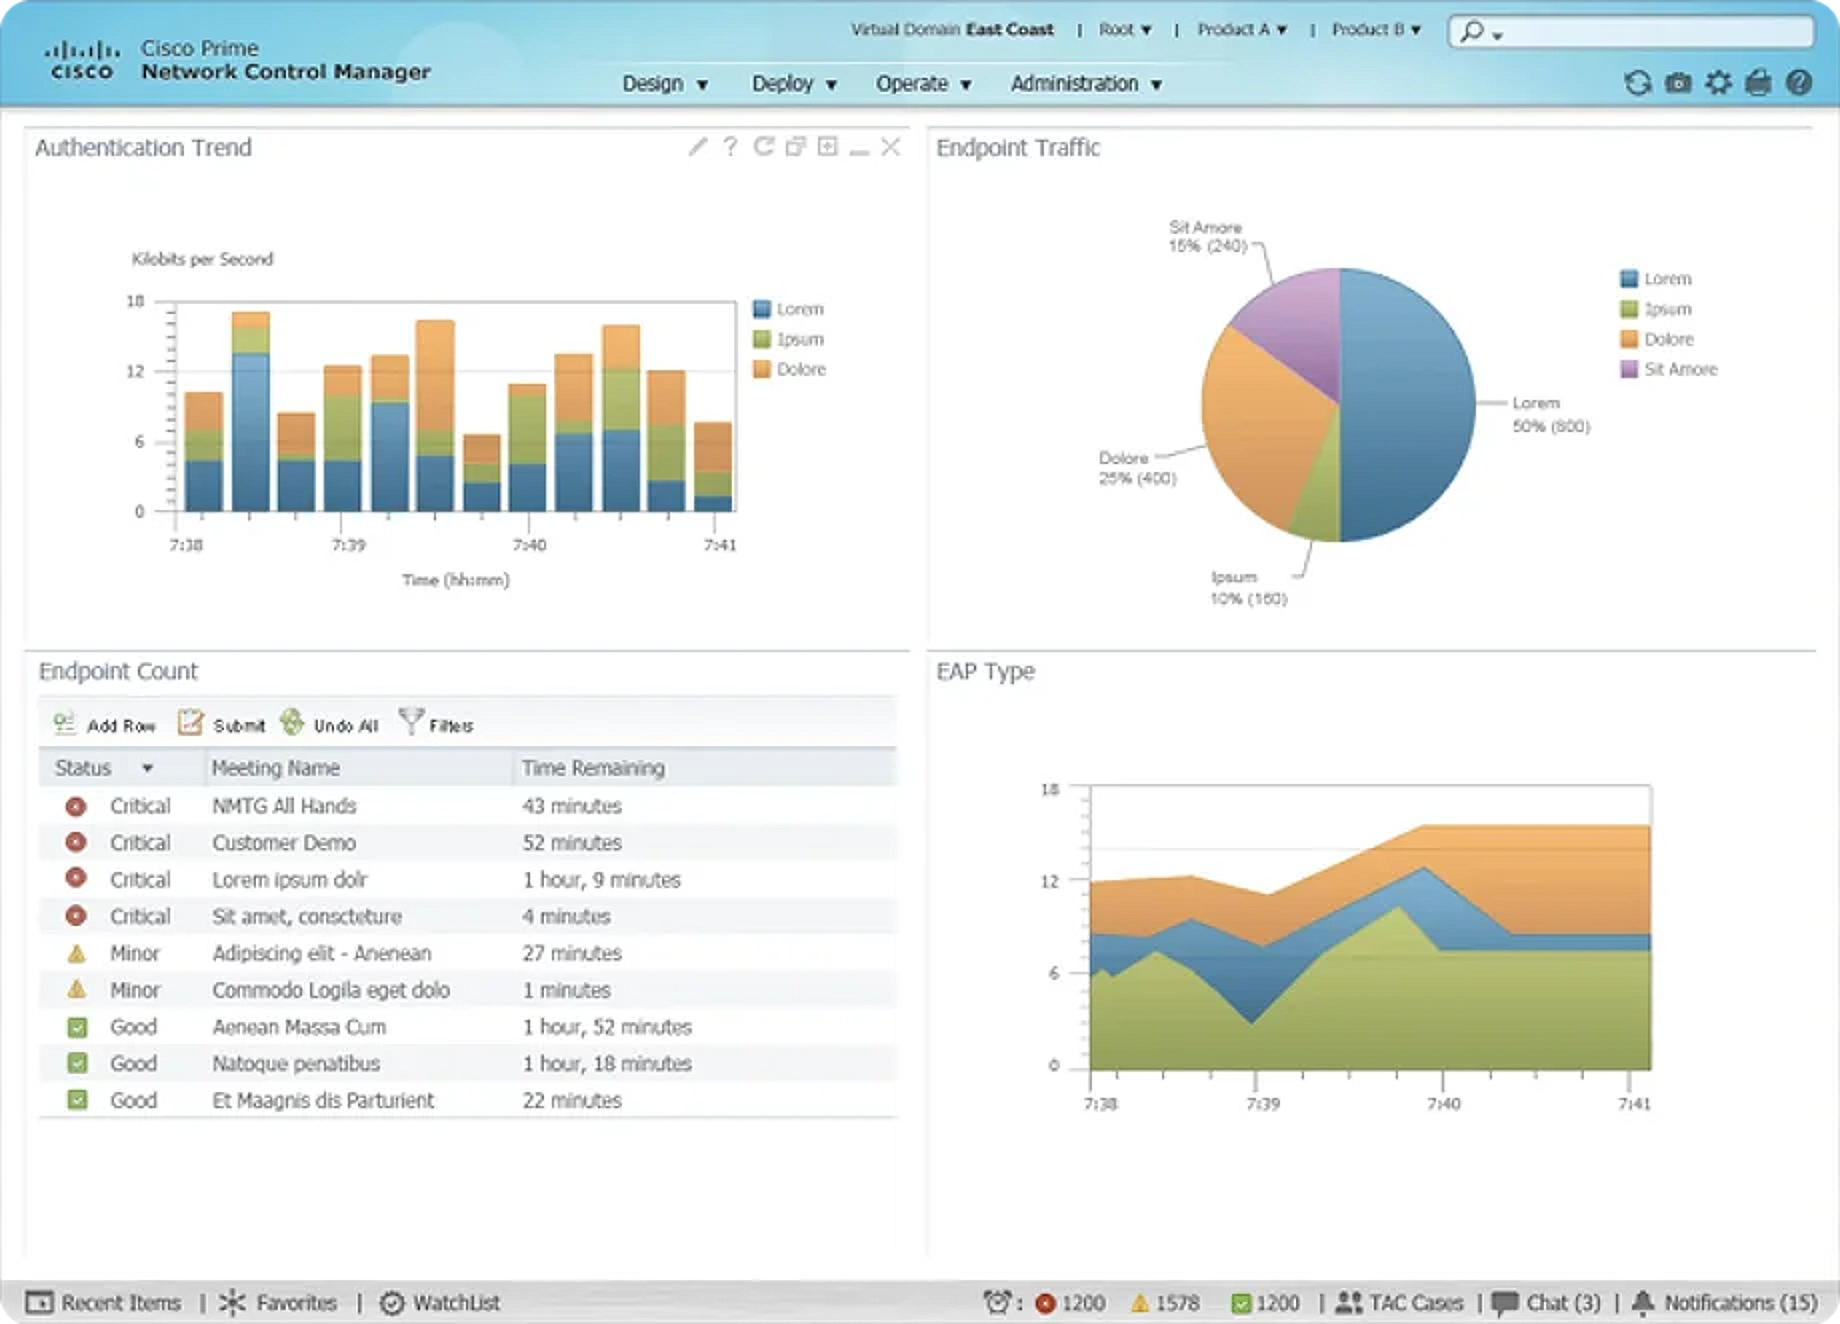Click the alarm clock icon in status bar
Screen dimensions: 1840x1324
pyautogui.click(x=997, y=1302)
